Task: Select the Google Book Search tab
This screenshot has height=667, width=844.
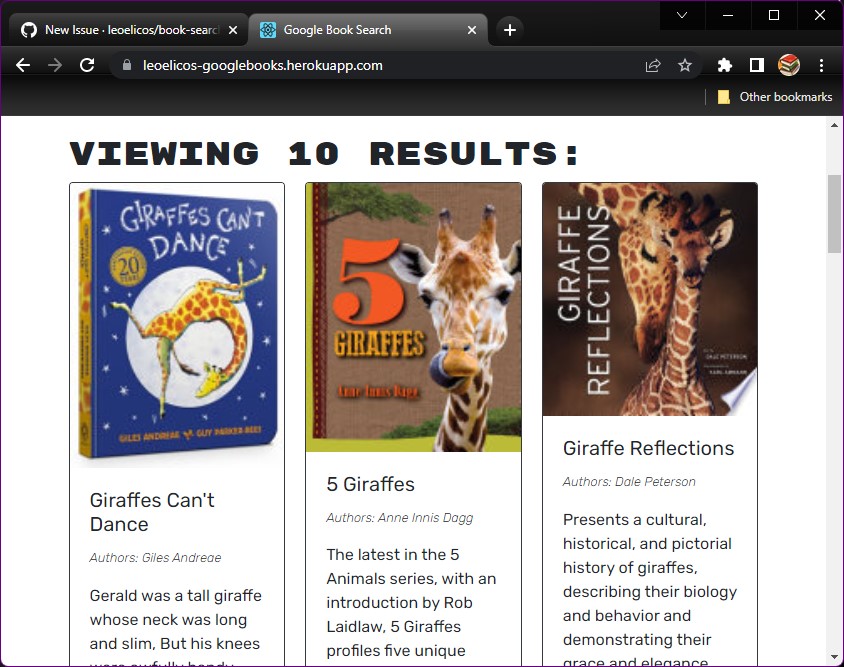Action: (x=368, y=30)
